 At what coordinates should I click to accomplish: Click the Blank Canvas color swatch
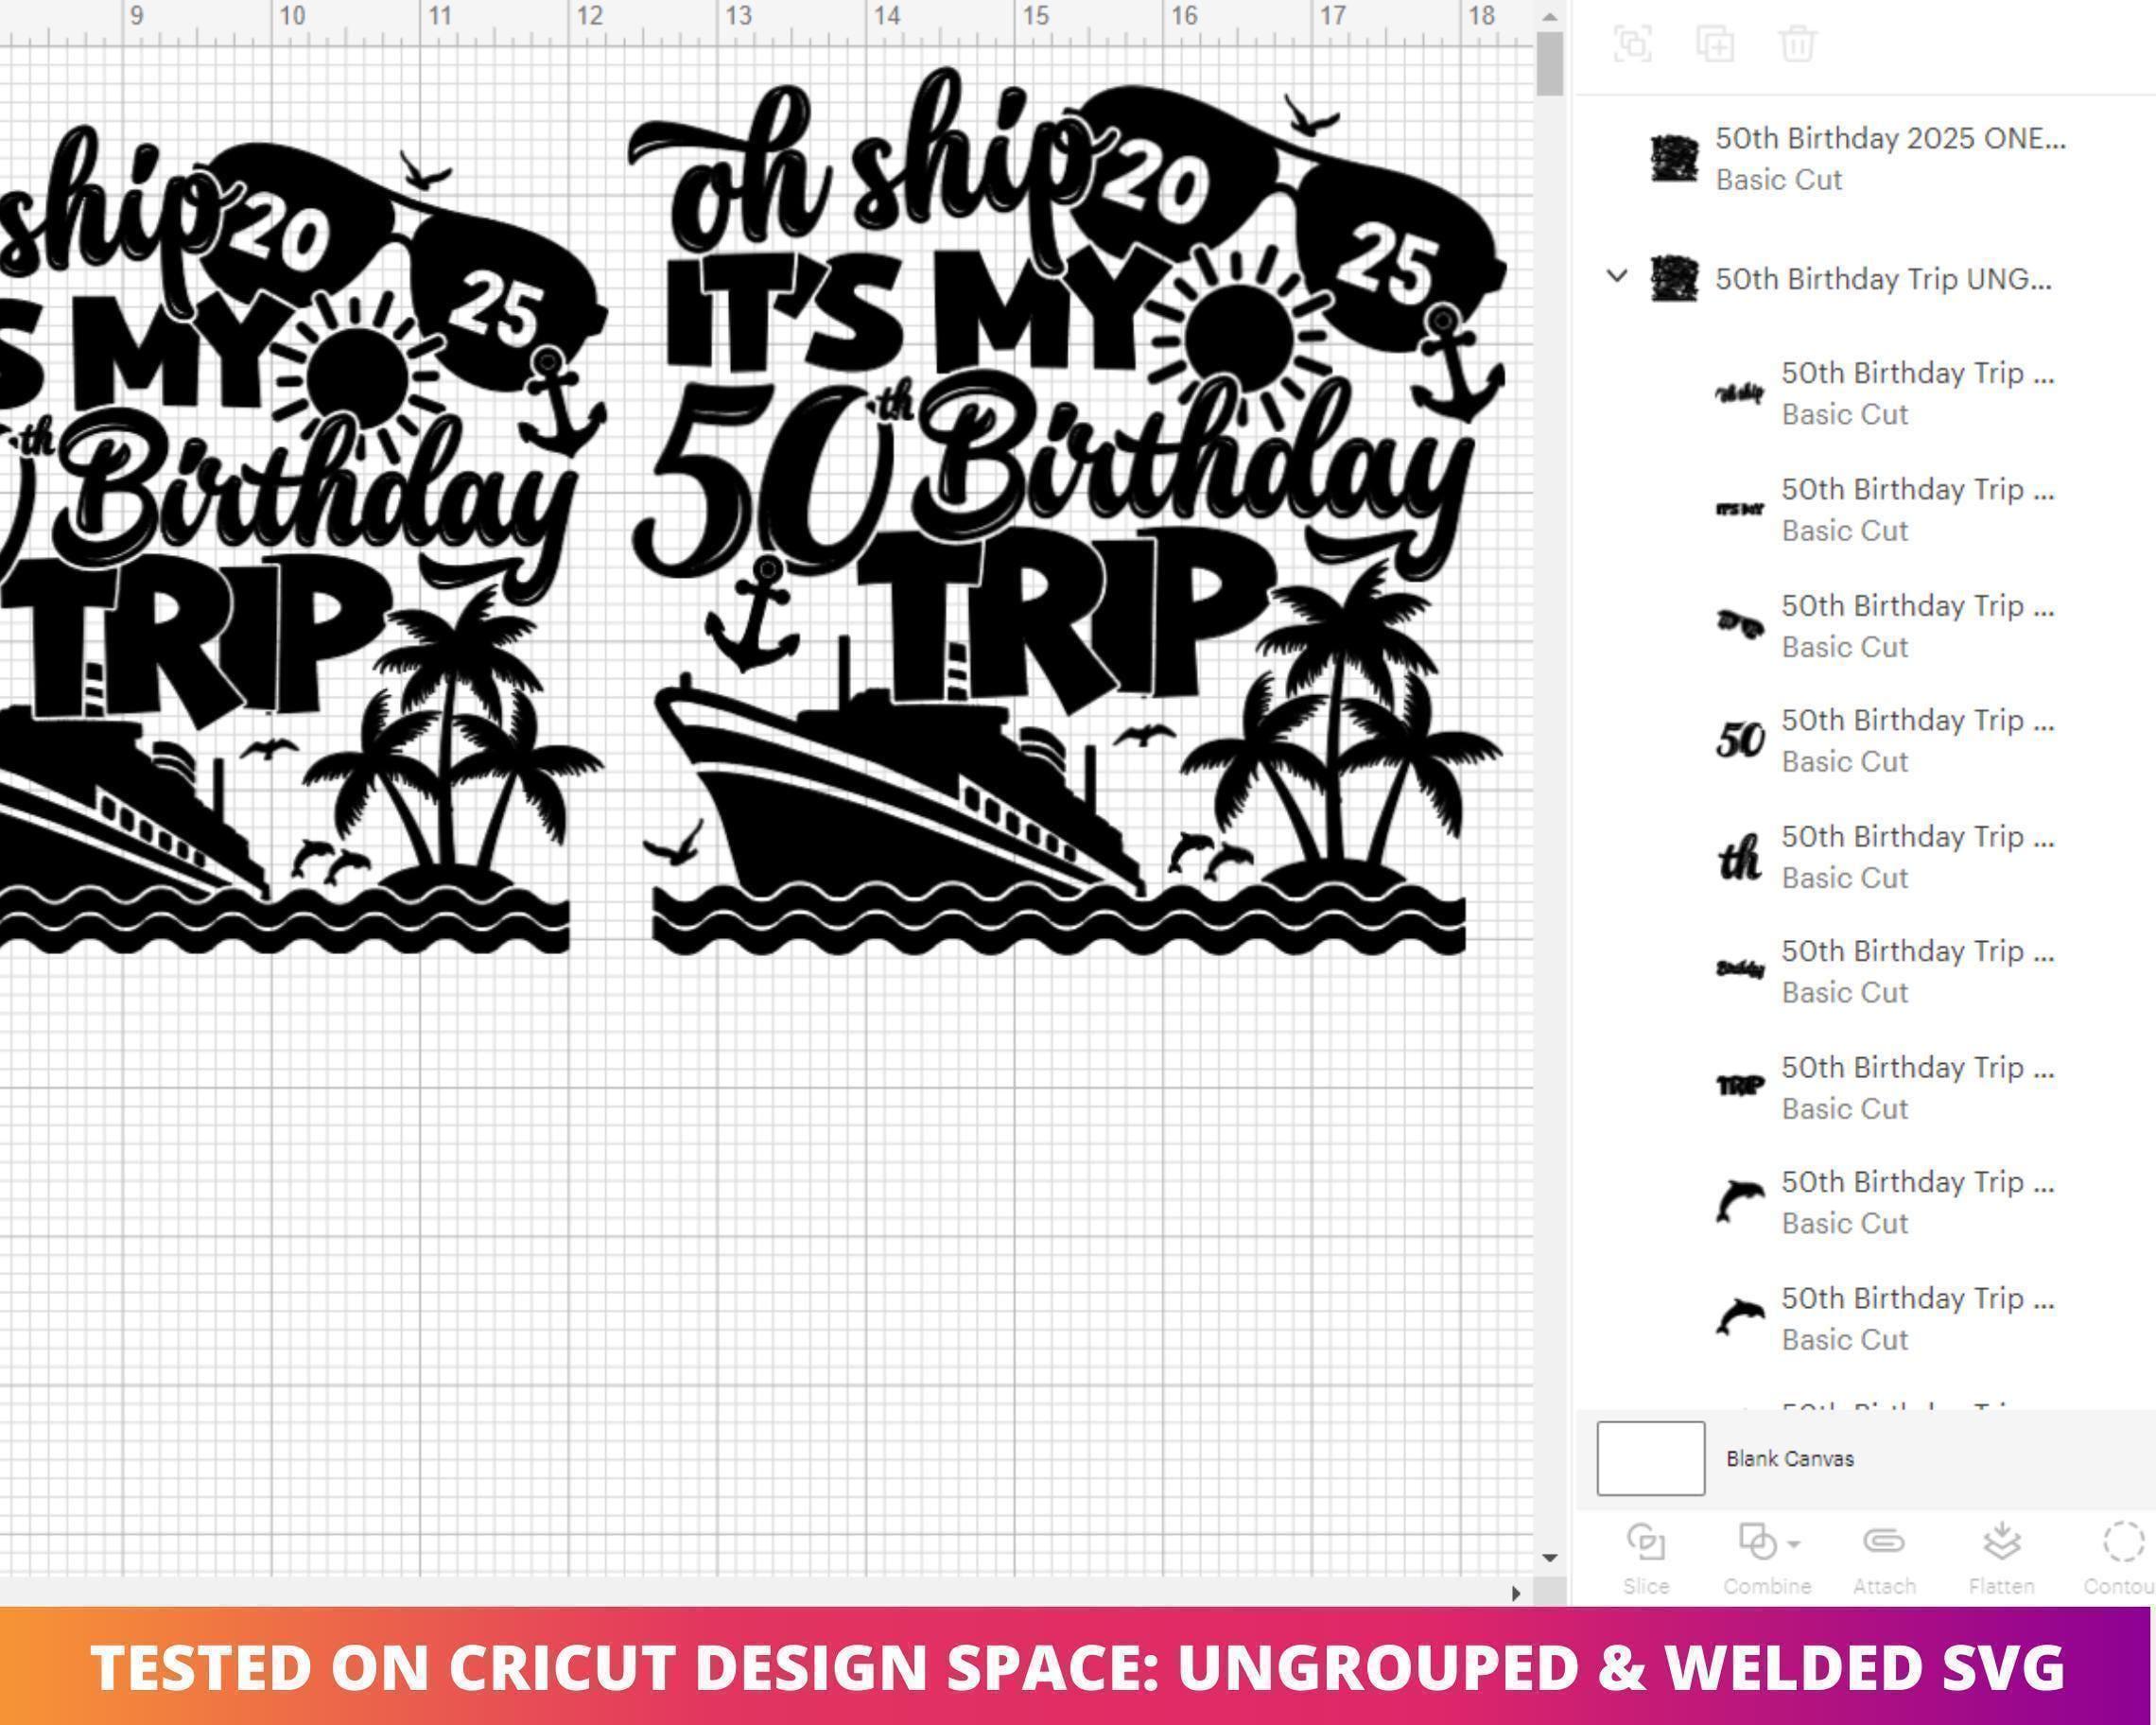click(1650, 1458)
